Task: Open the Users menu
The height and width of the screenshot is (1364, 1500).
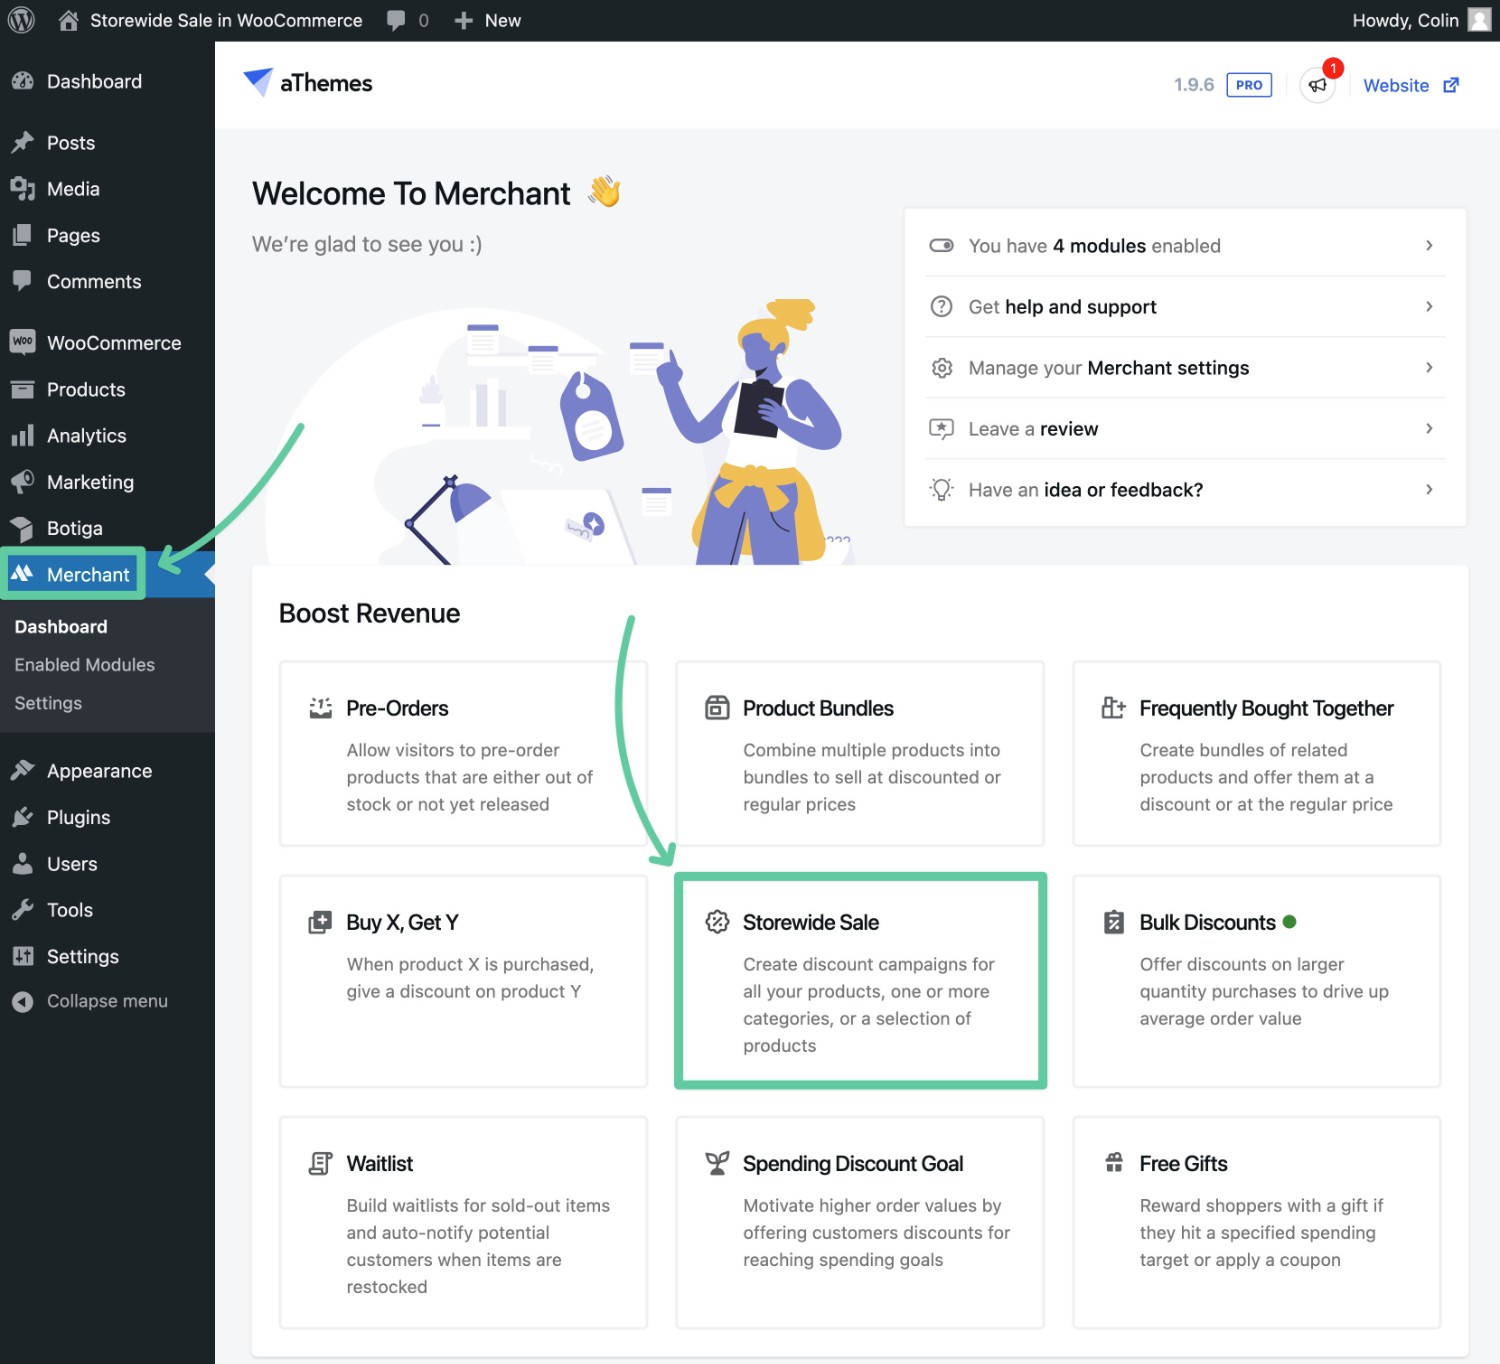Action: 107,863
